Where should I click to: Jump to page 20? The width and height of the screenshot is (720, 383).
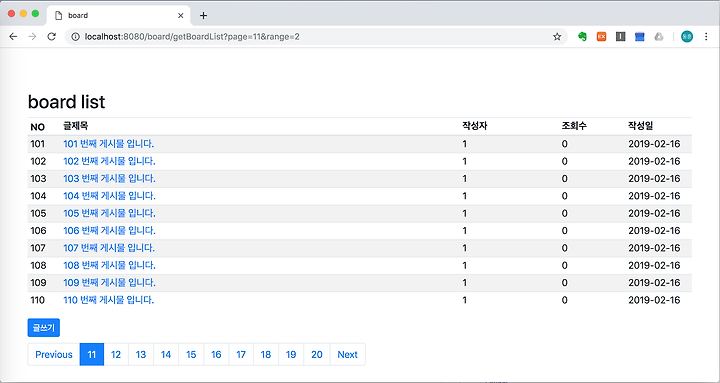[x=317, y=355]
